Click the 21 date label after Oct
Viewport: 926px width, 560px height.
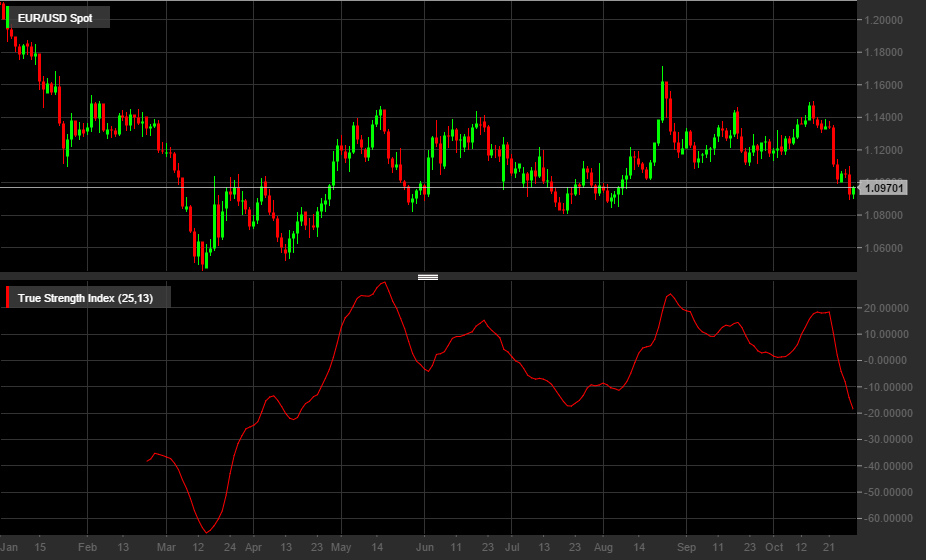click(829, 547)
